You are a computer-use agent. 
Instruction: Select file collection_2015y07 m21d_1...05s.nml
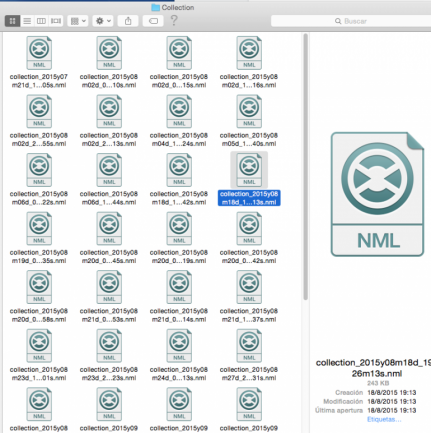pyautogui.click(x=39, y=53)
